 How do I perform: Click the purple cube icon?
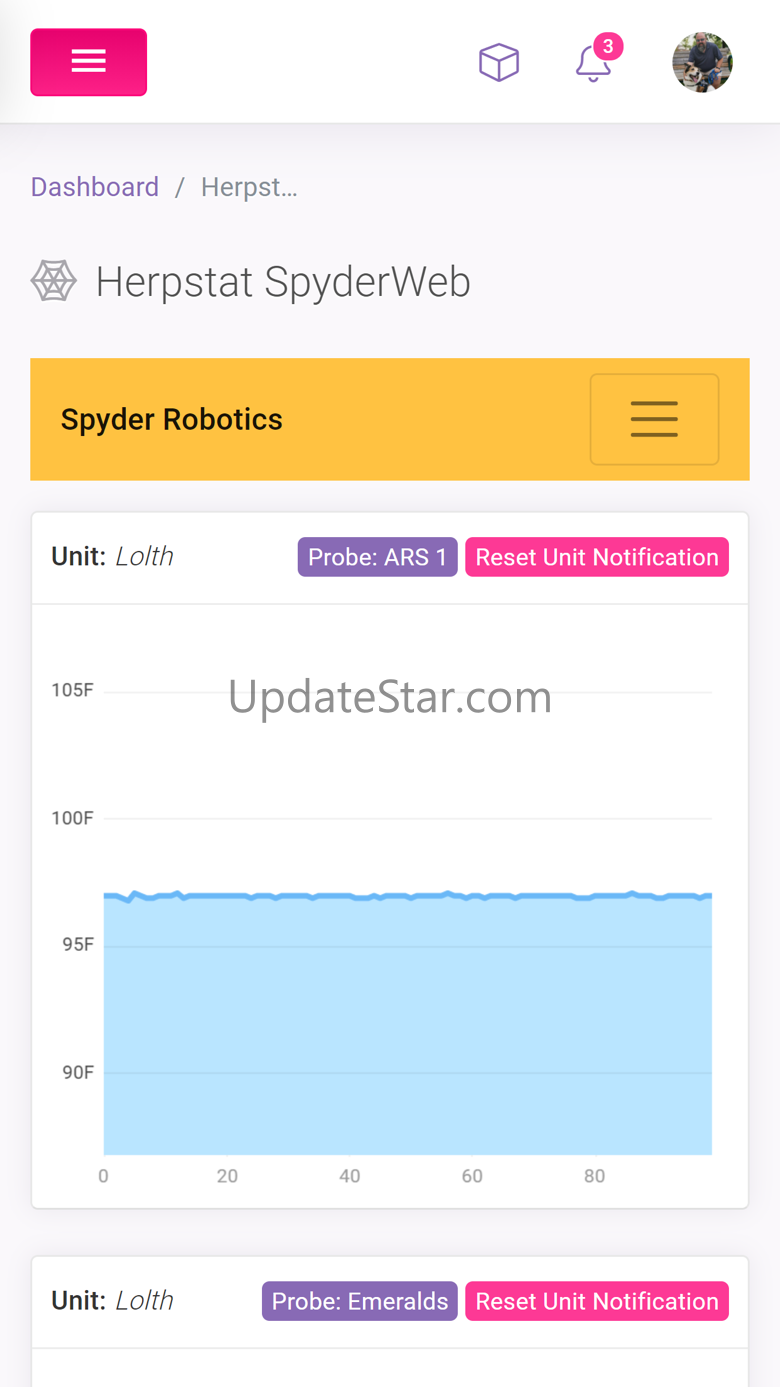click(x=498, y=63)
